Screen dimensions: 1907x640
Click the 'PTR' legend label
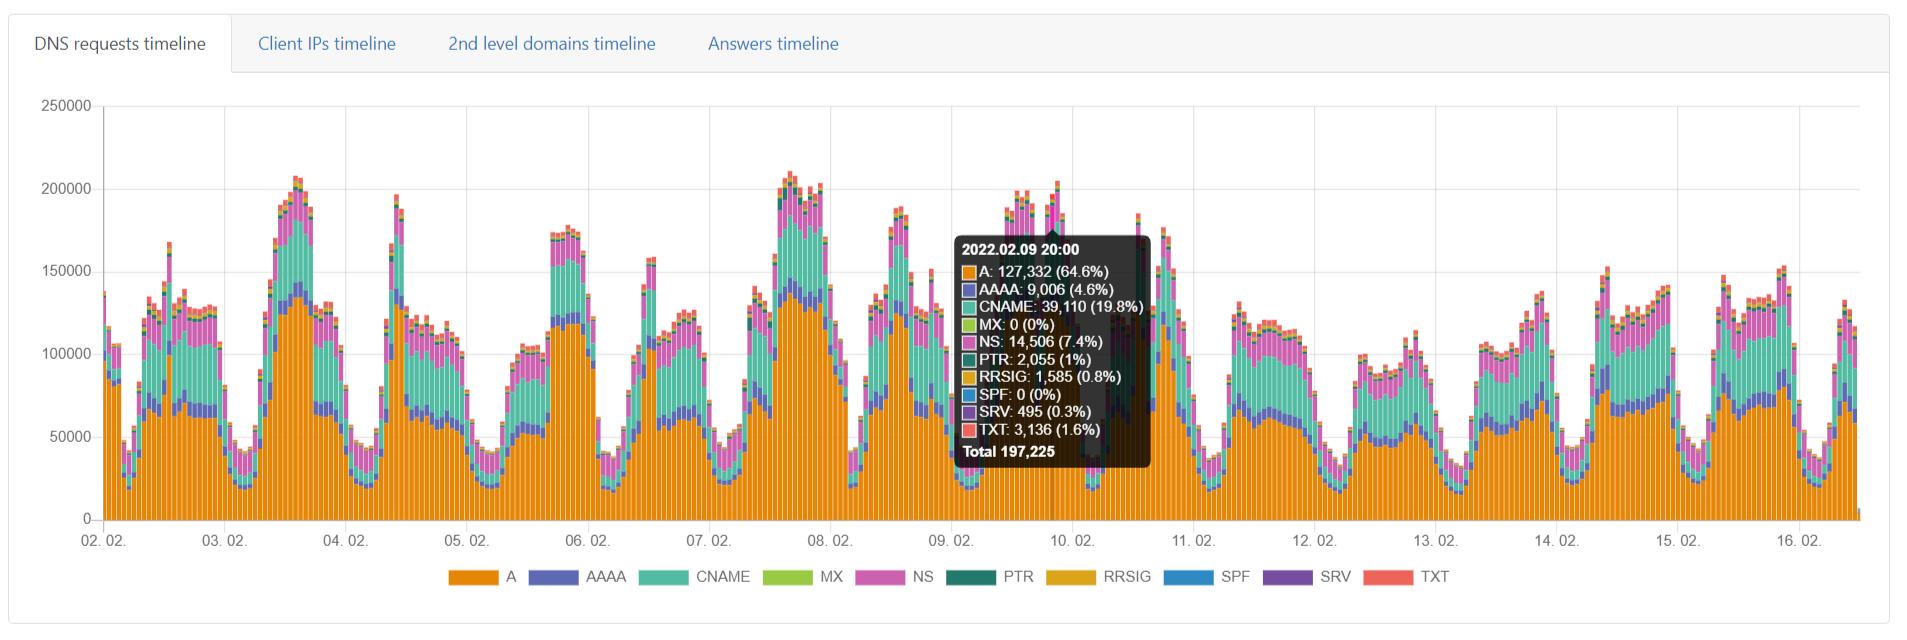(x=1019, y=577)
